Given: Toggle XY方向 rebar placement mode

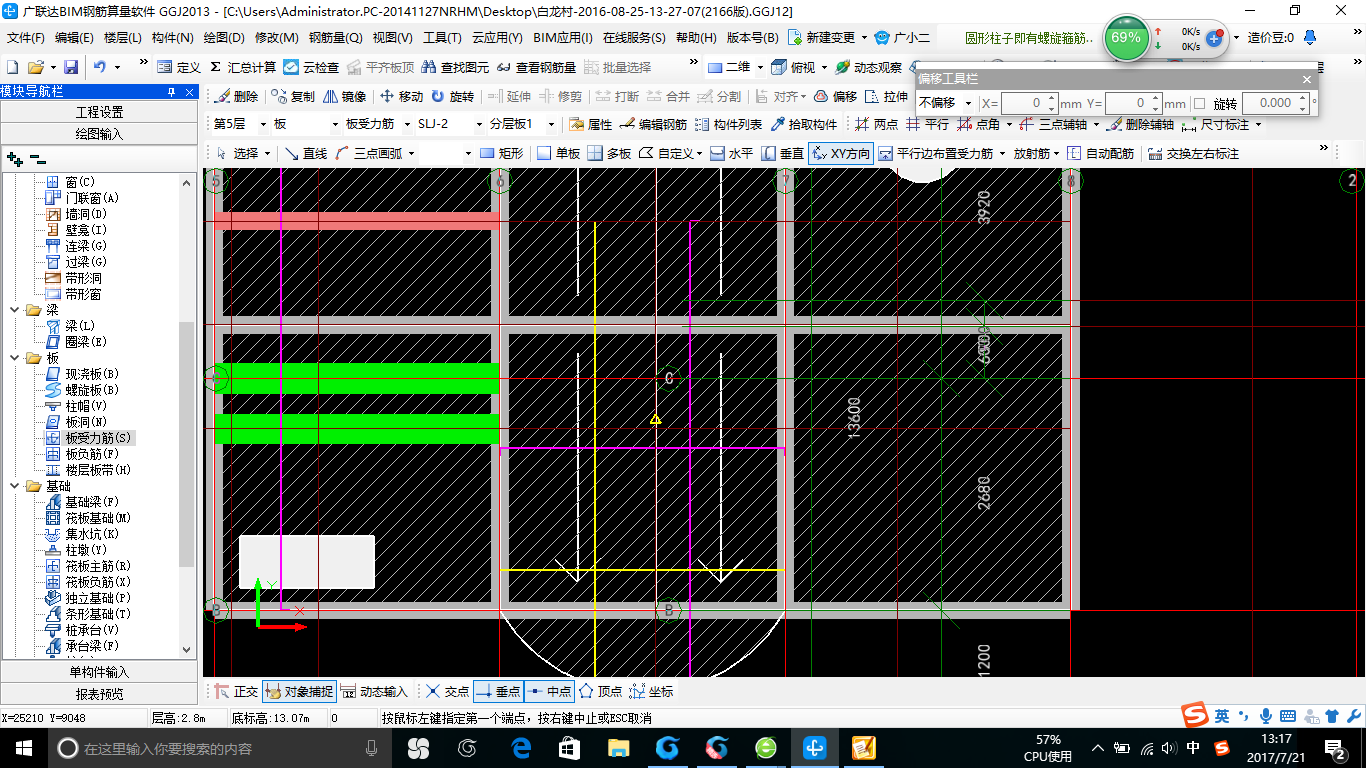Looking at the screenshot, I should point(841,153).
